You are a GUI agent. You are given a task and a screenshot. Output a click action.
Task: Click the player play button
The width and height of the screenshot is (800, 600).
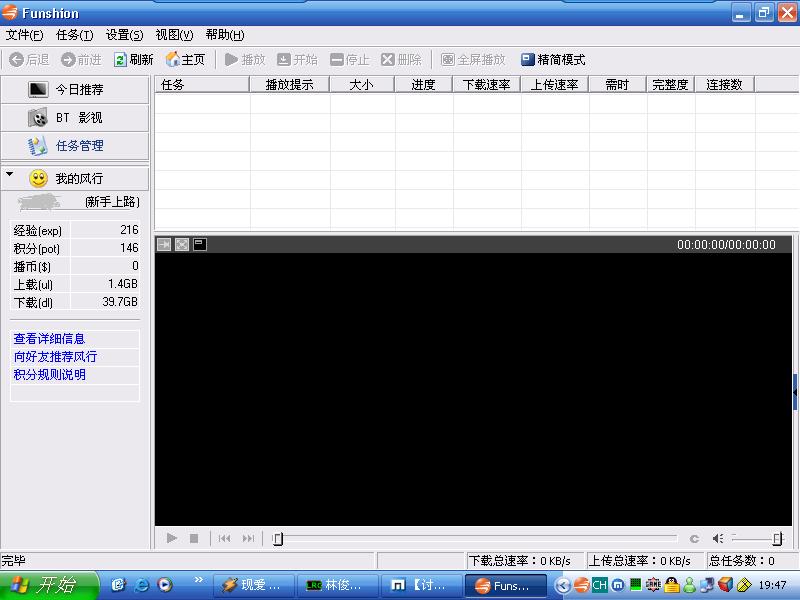point(172,538)
